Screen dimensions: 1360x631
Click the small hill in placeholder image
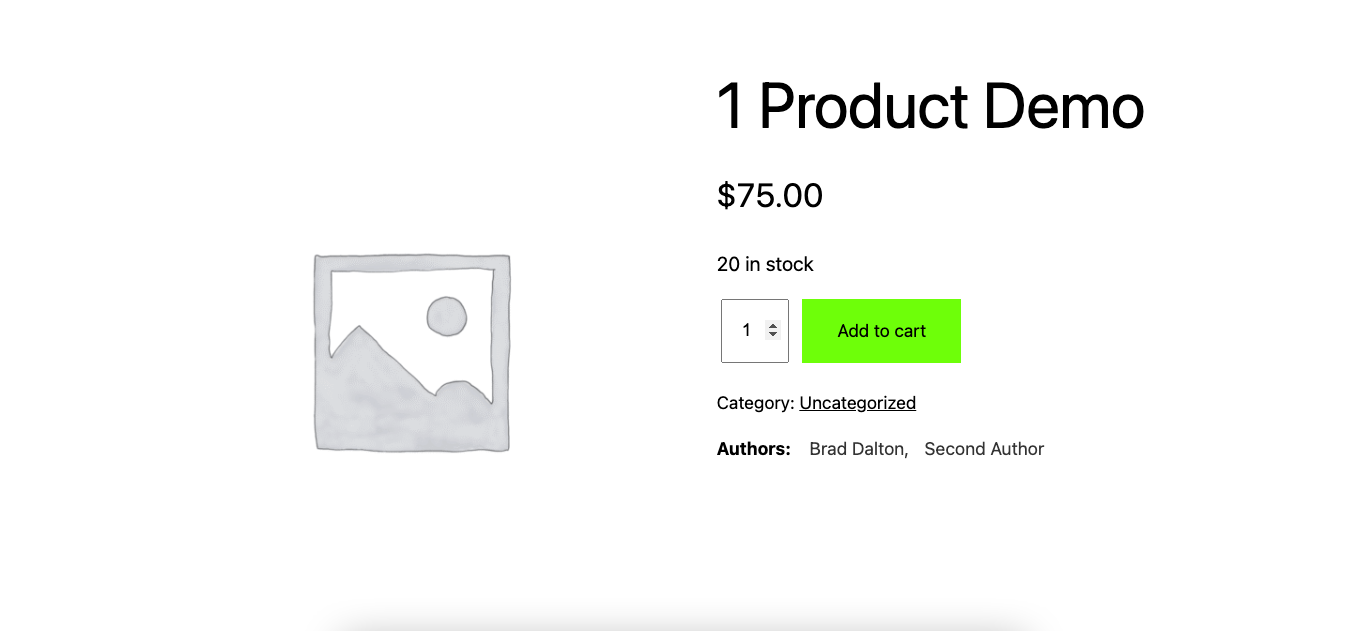tap(462, 392)
